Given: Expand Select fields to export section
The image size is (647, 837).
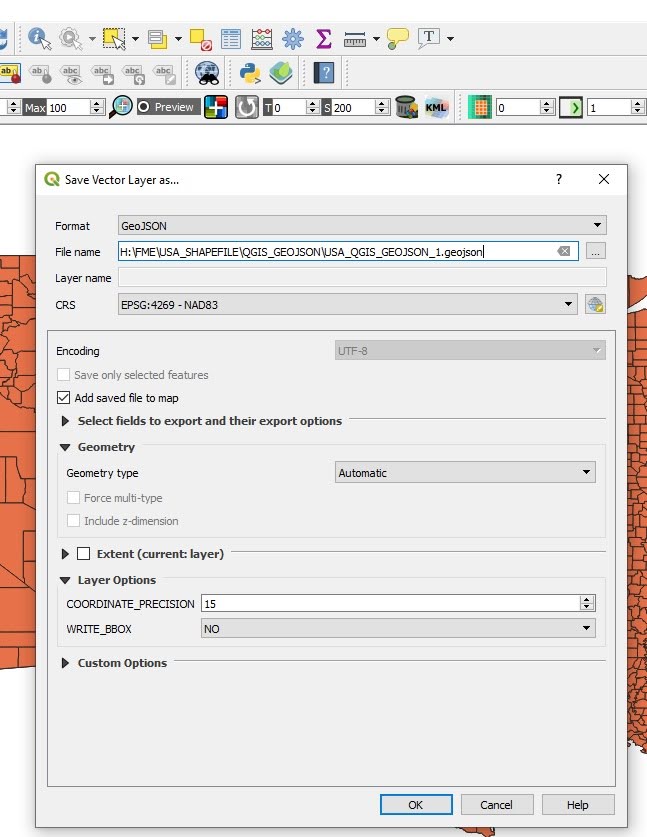Looking at the screenshot, I should 66,421.
